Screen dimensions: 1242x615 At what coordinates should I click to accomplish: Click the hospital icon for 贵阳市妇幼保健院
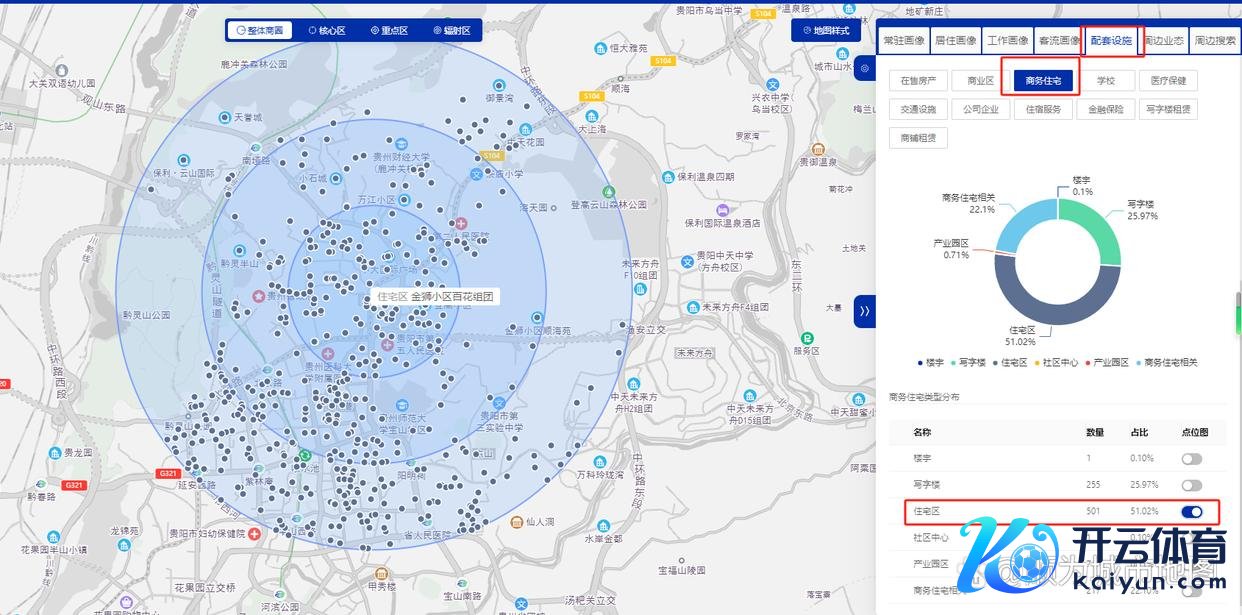pyautogui.click(x=255, y=534)
